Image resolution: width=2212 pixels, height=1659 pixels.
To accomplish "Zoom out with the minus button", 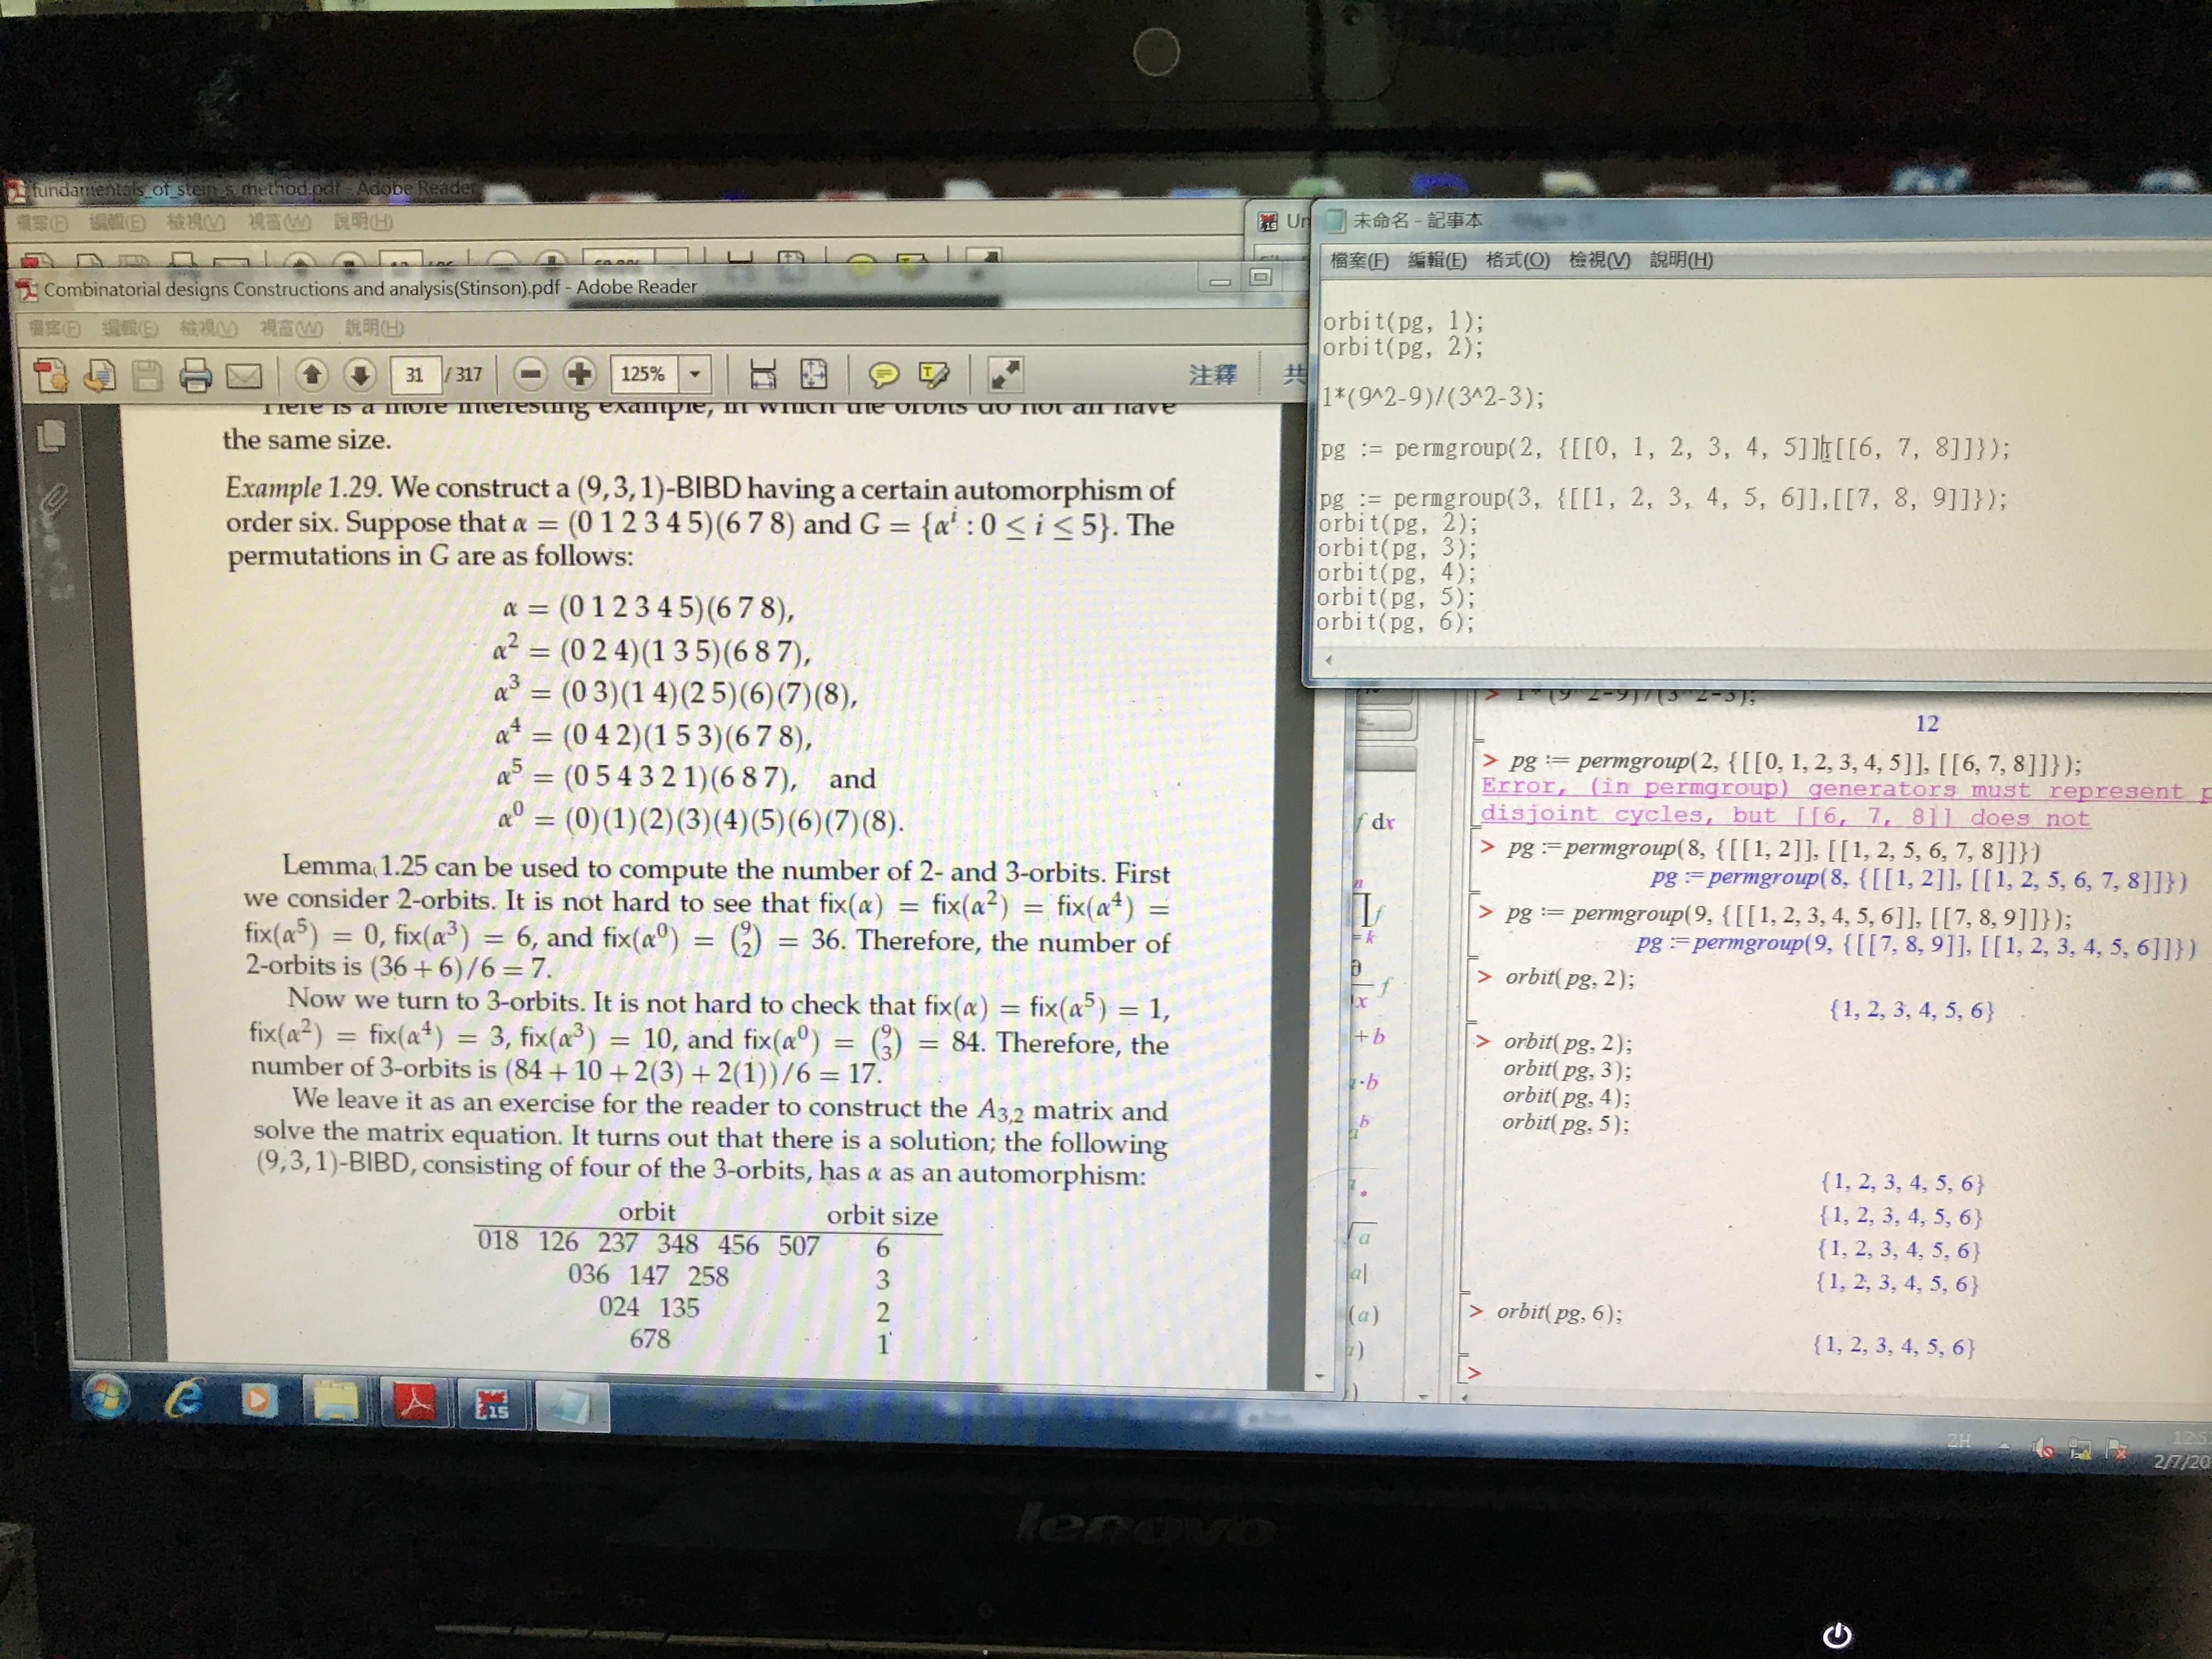I will tap(531, 374).
